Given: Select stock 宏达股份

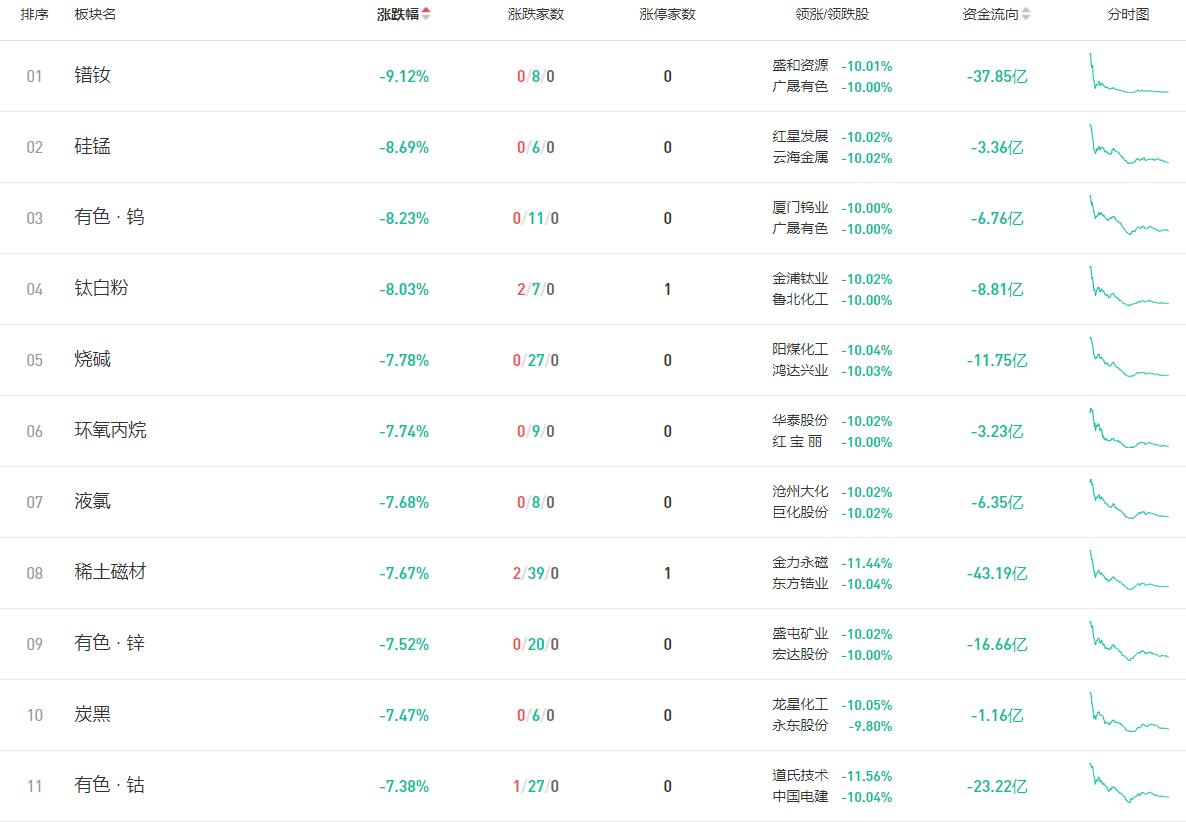Looking at the screenshot, I should point(800,656).
